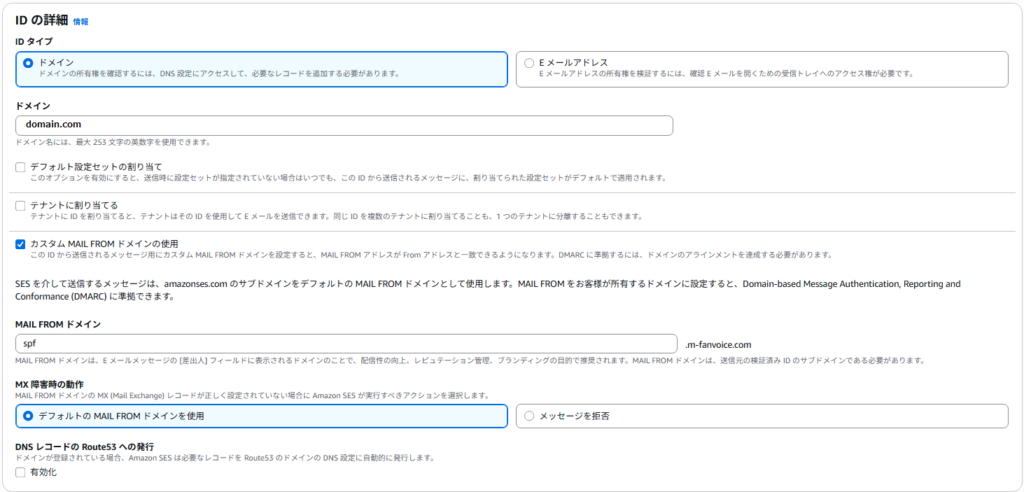The height and width of the screenshot is (492, 1024).
Task: Click the ドメイン label above domain.com field
Action: click(x=33, y=105)
